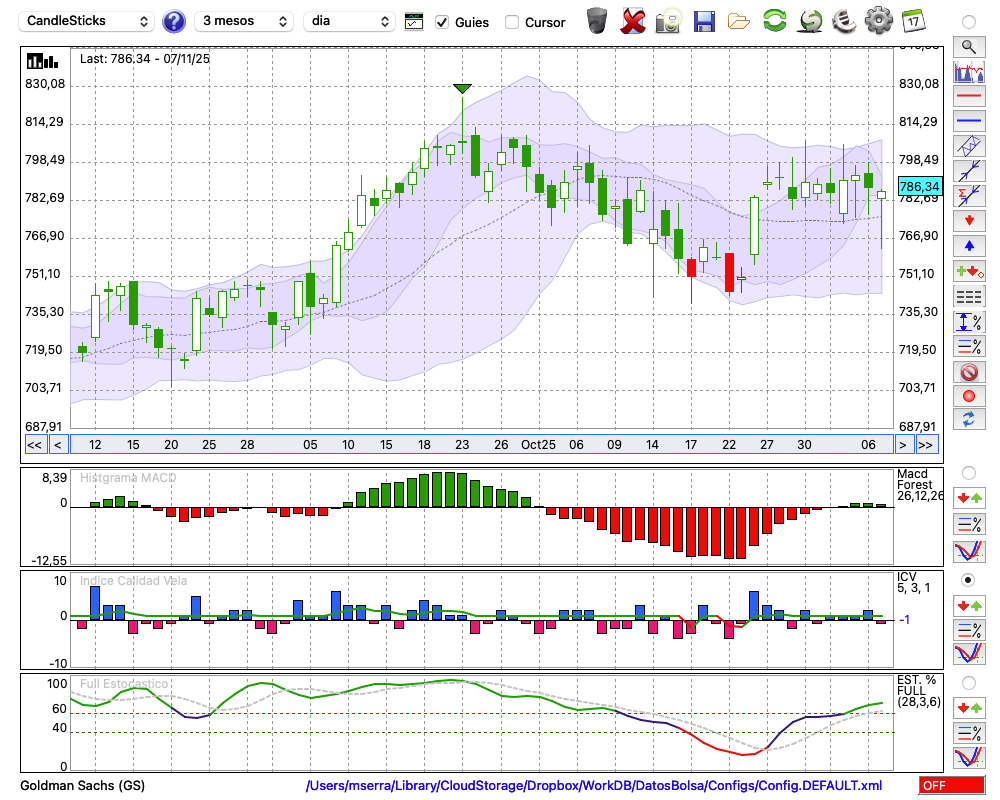Click the magnifying glass zoom tool
This screenshot has width=1000, height=800.
pos(968,46)
